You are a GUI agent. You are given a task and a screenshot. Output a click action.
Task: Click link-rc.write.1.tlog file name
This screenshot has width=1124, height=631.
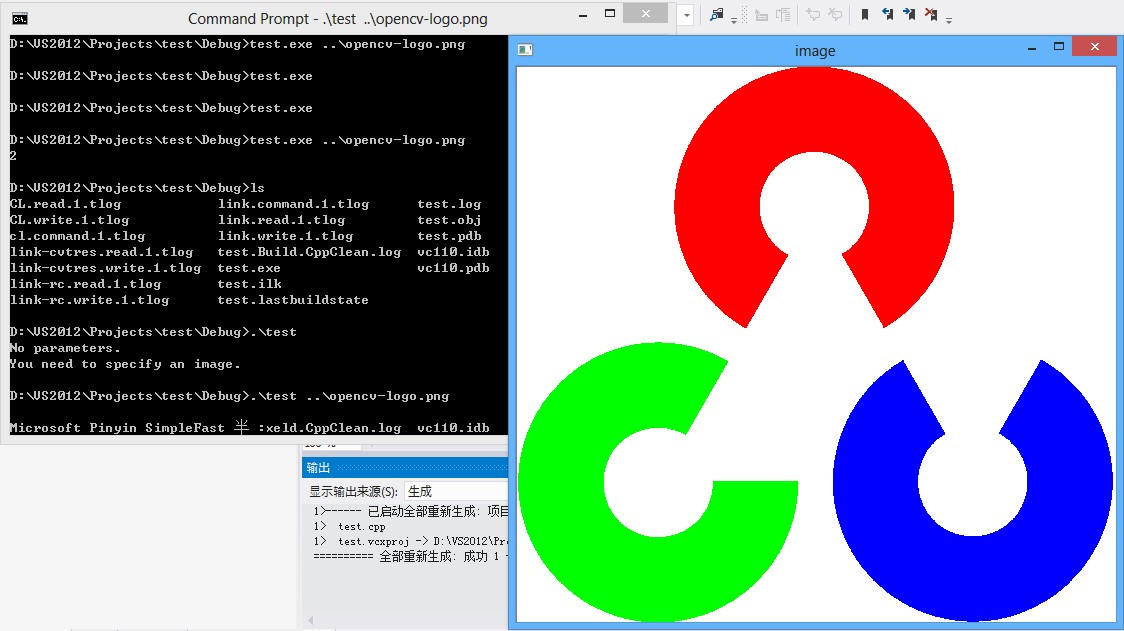90,300
